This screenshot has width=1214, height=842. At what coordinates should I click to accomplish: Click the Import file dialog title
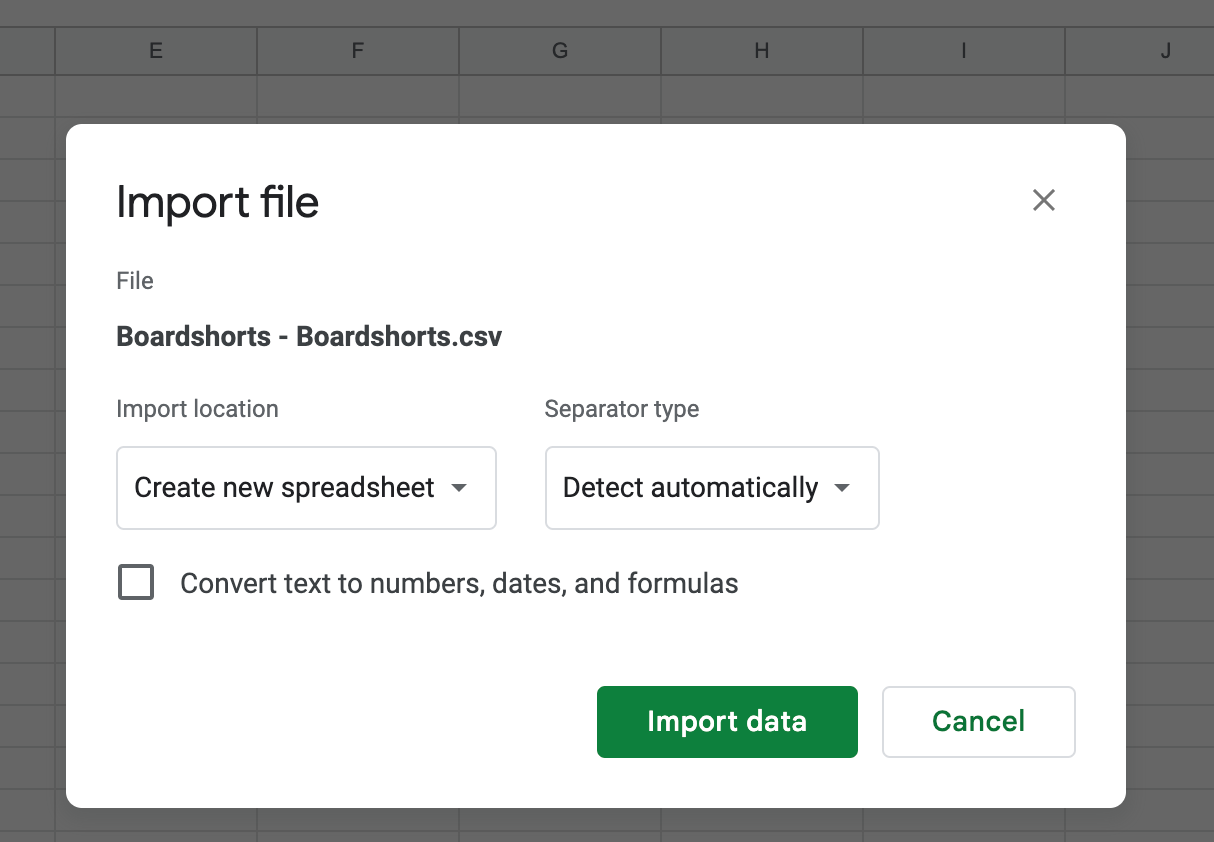(x=217, y=202)
